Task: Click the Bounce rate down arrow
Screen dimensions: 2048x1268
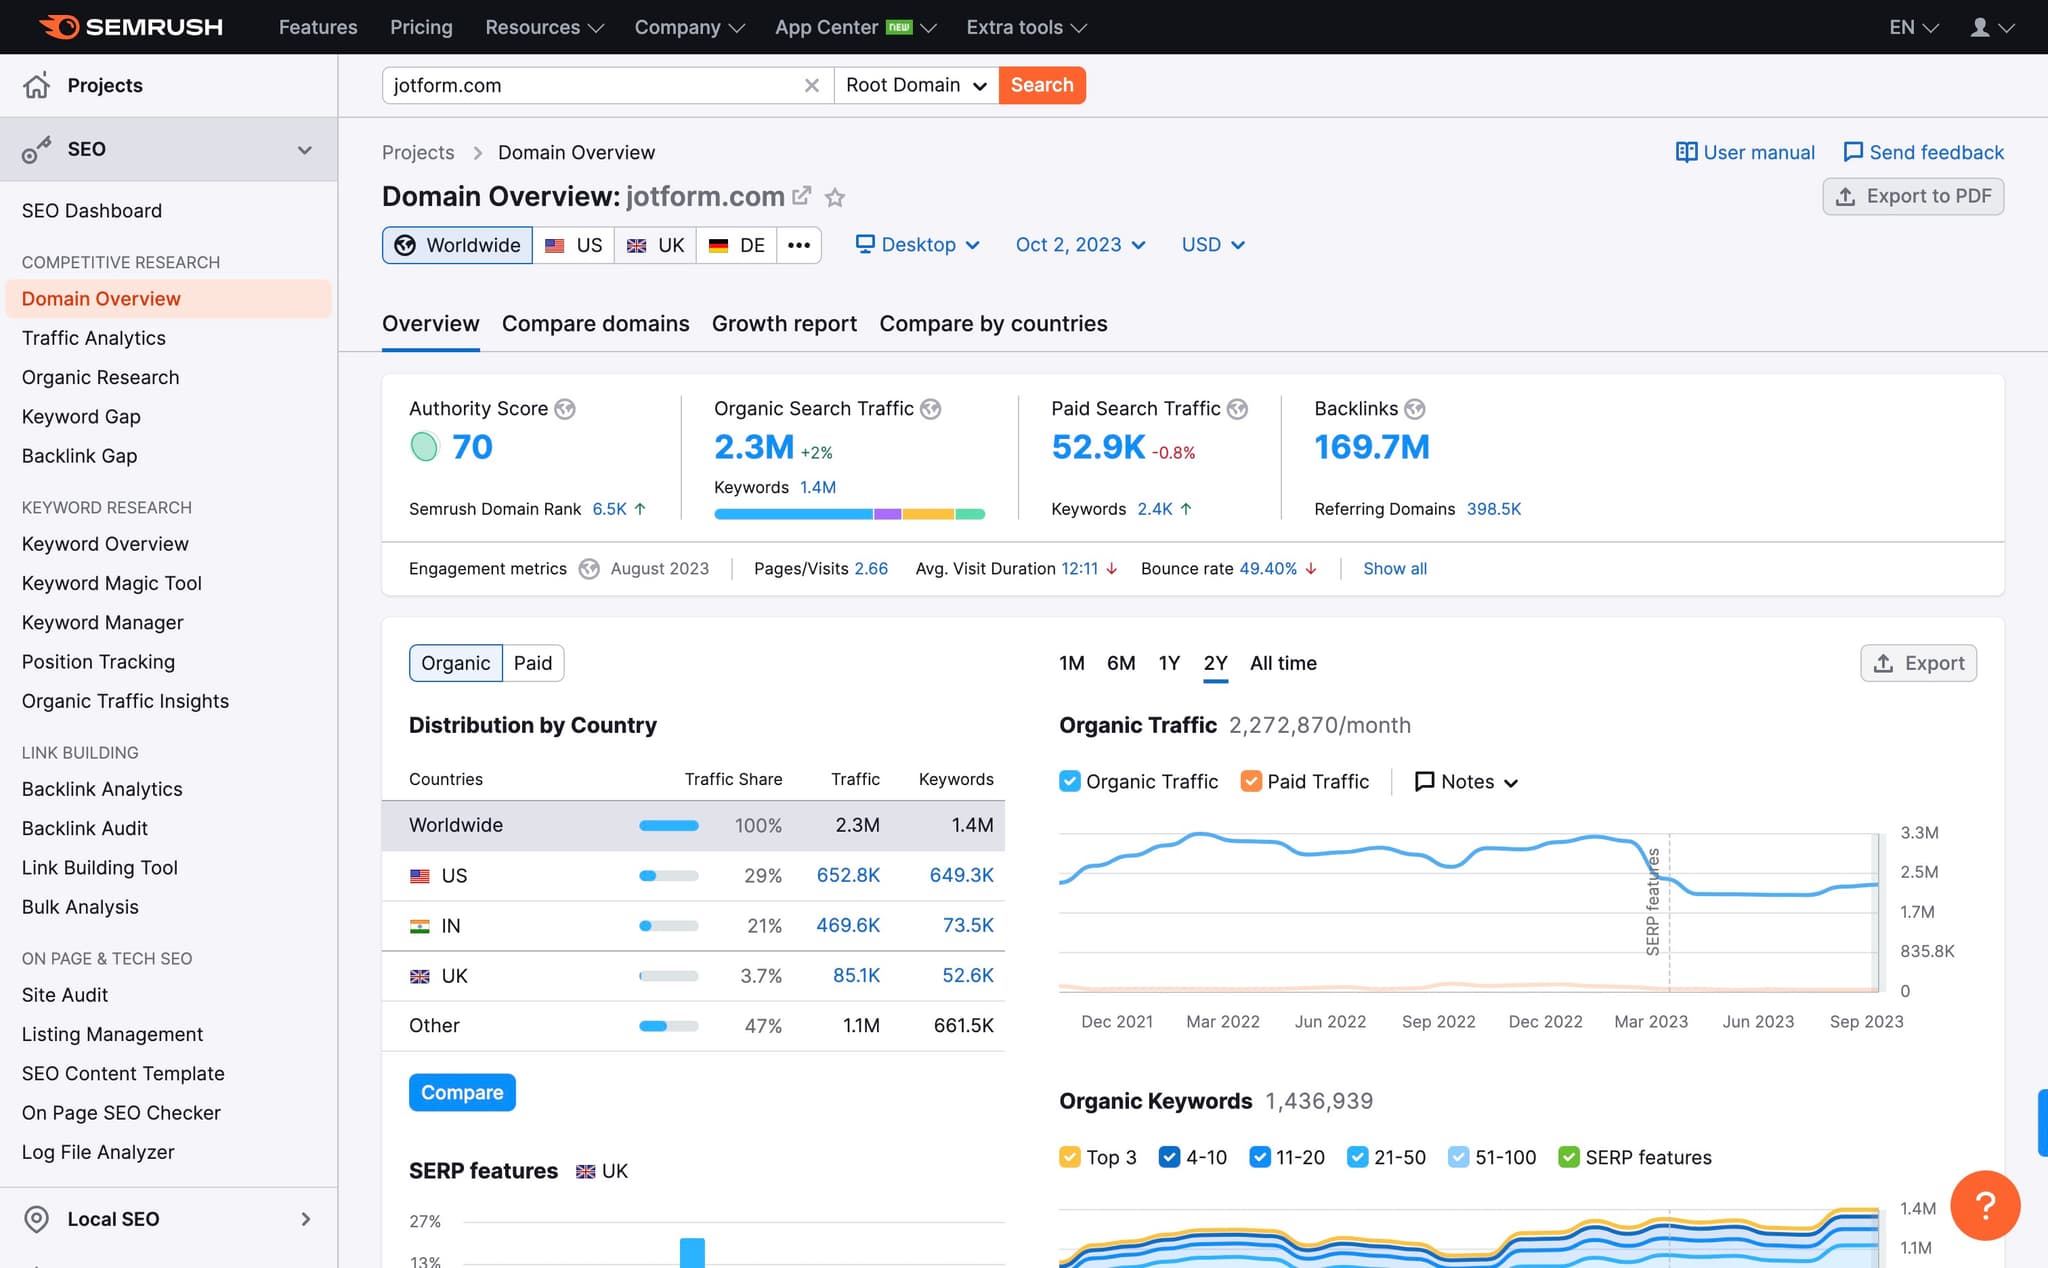Action: (x=1311, y=569)
